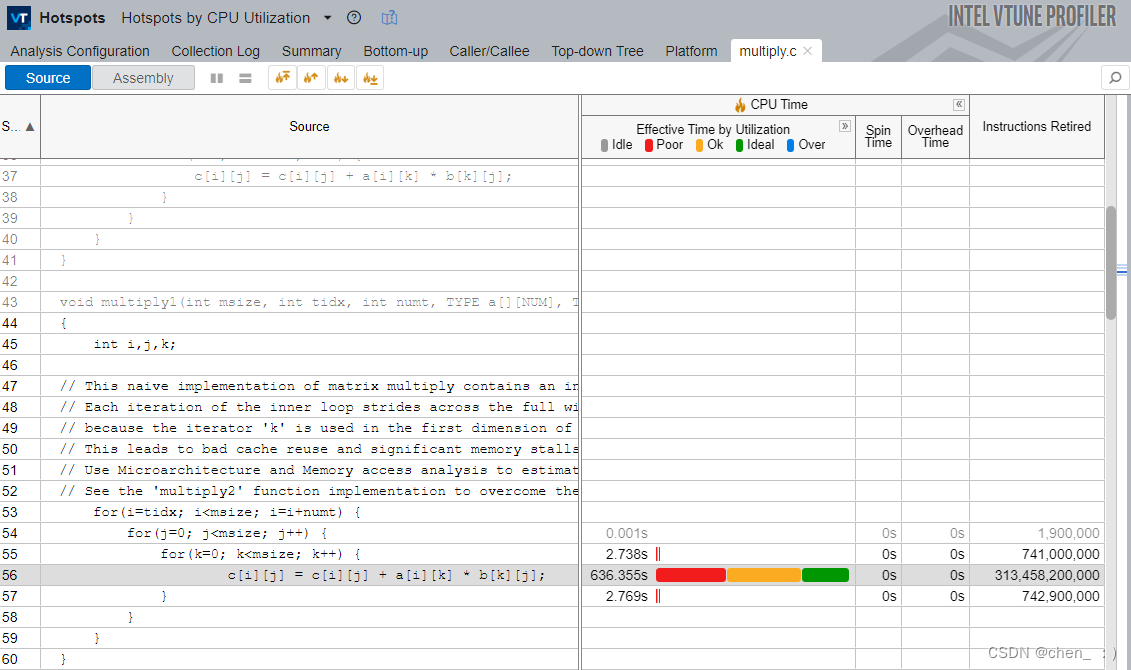Keep Source view active by clicking Source
Image resolution: width=1131 pixels, height=670 pixels.
47,77
